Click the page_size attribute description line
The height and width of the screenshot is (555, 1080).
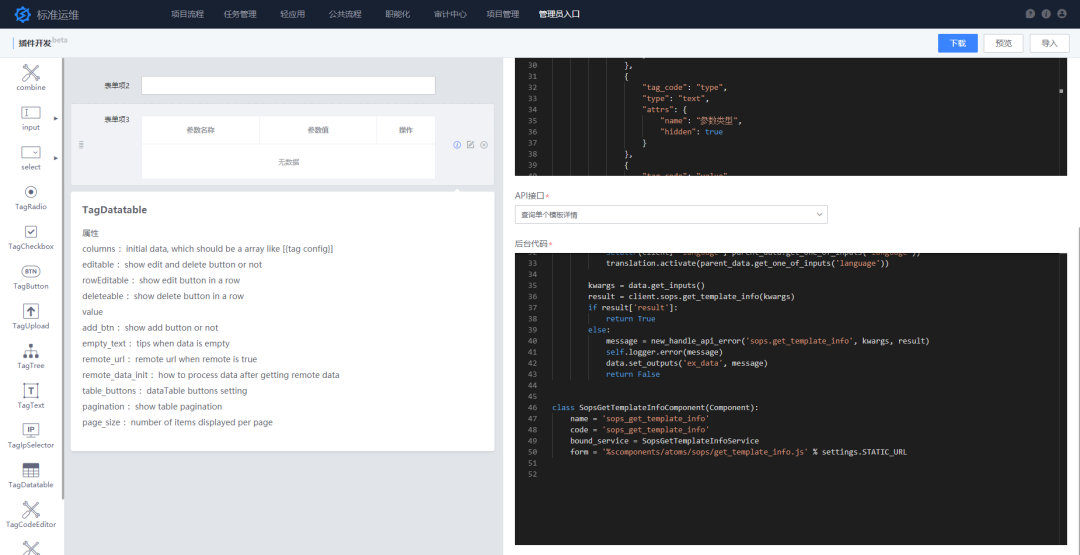178,422
